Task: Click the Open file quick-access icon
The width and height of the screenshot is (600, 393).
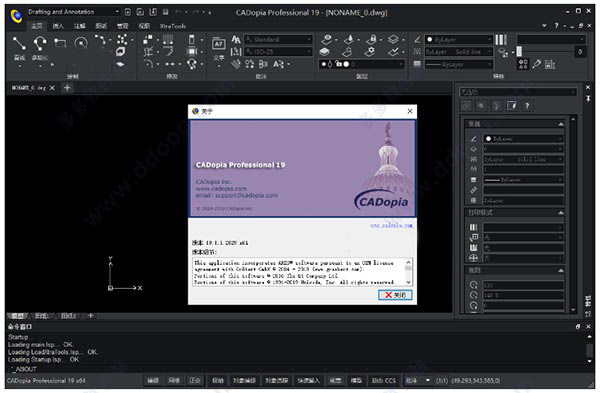Action: pos(140,12)
